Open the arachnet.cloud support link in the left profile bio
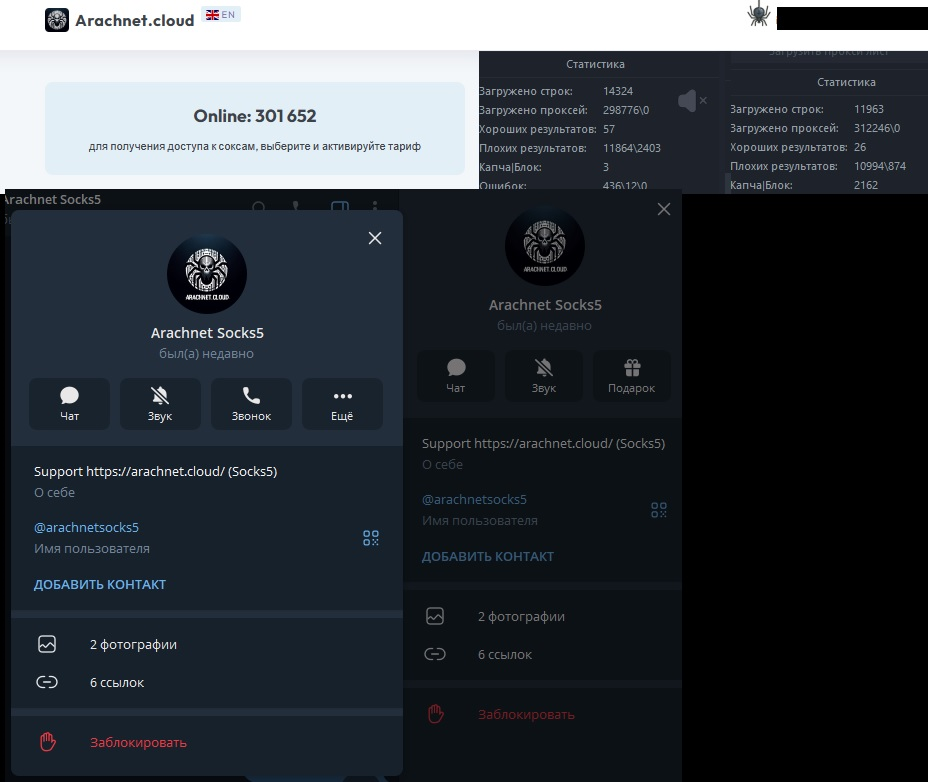 [155, 471]
